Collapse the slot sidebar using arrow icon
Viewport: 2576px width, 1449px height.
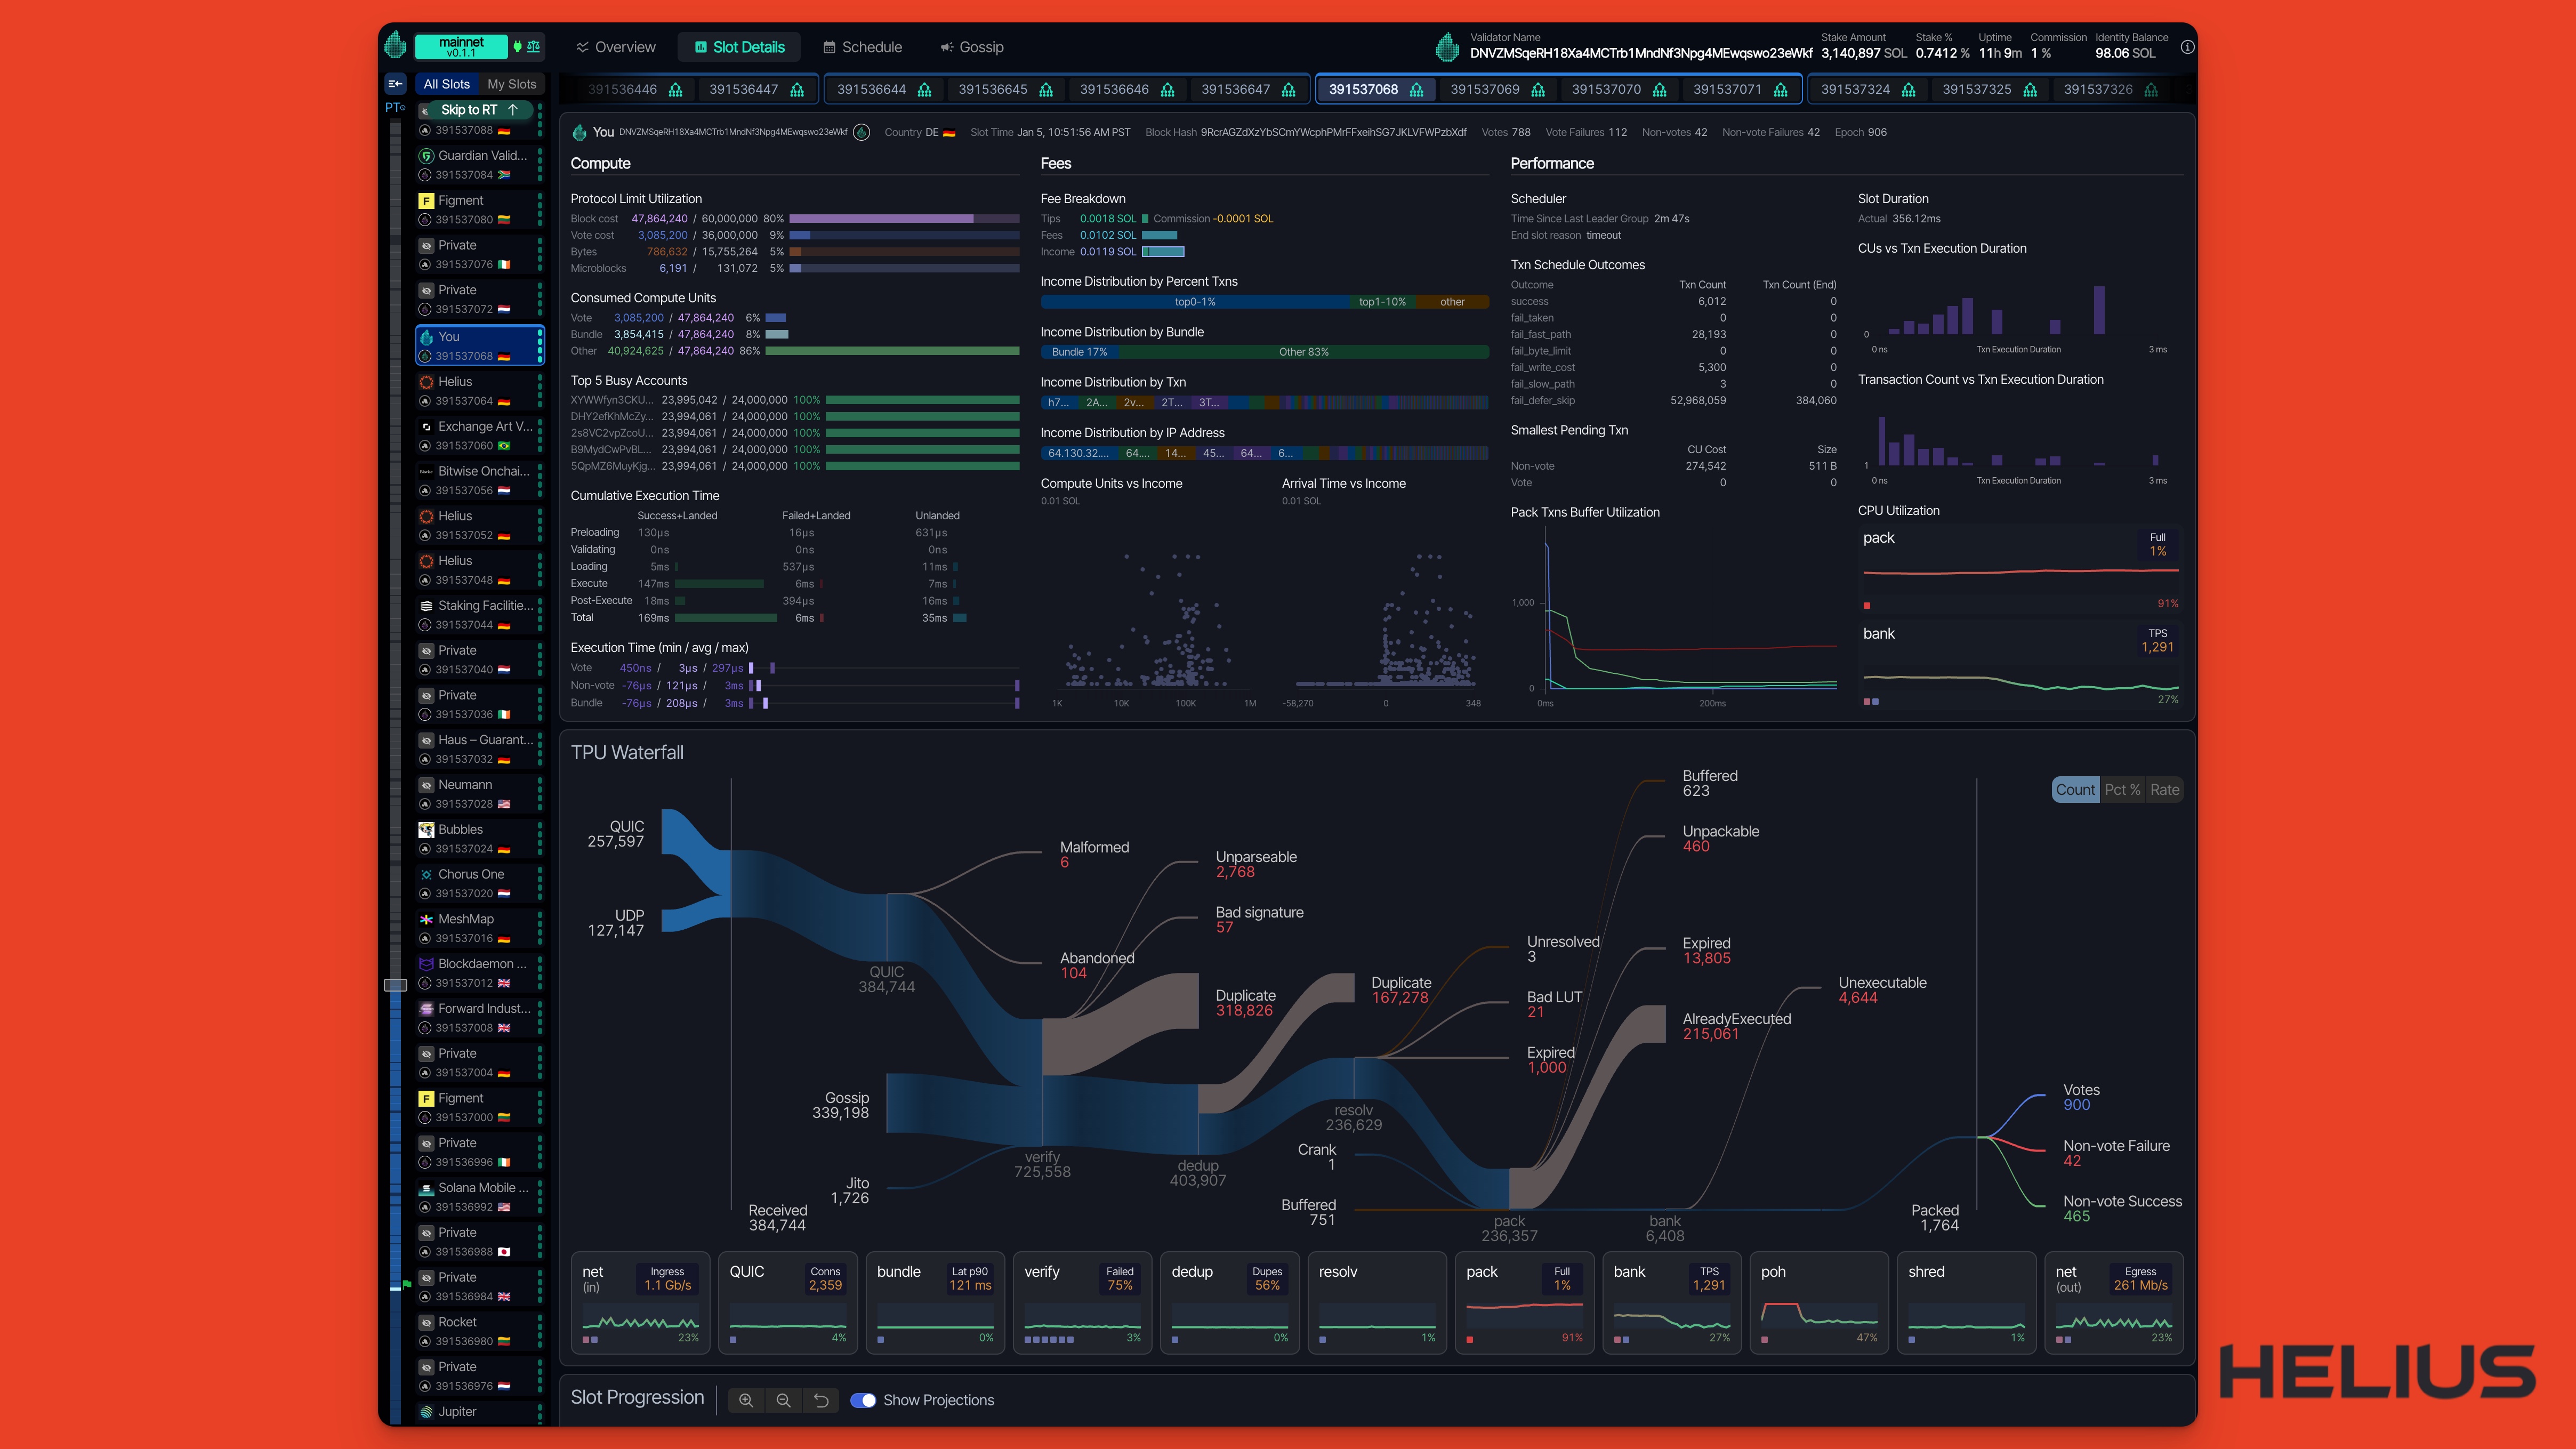click(x=395, y=84)
